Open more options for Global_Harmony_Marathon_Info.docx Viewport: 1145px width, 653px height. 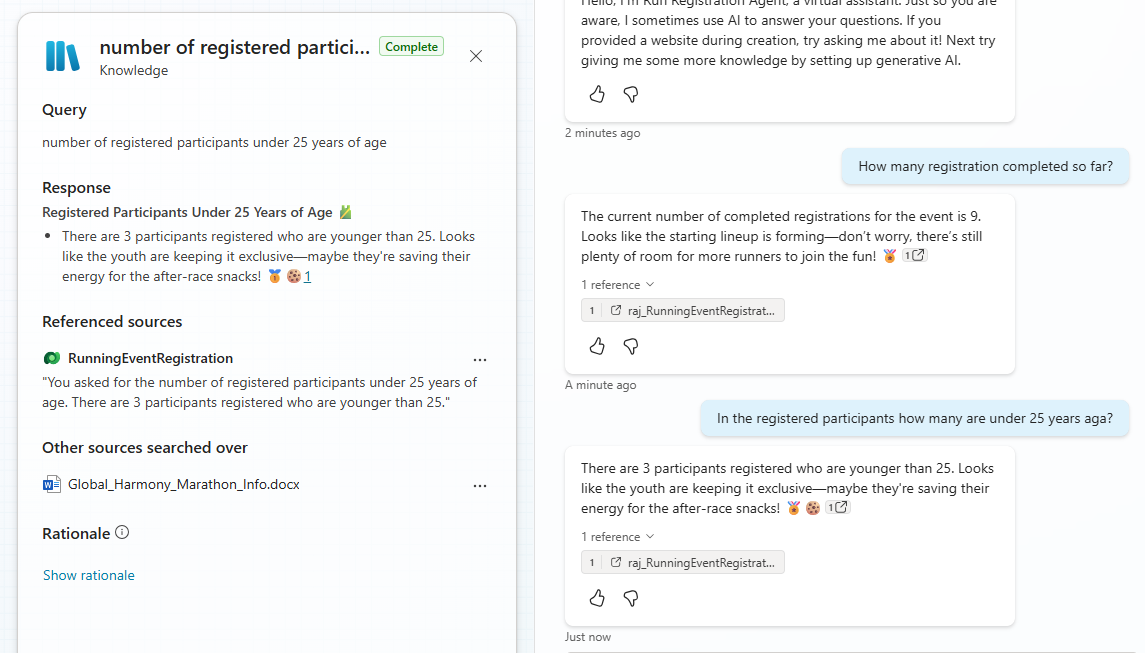tap(480, 485)
